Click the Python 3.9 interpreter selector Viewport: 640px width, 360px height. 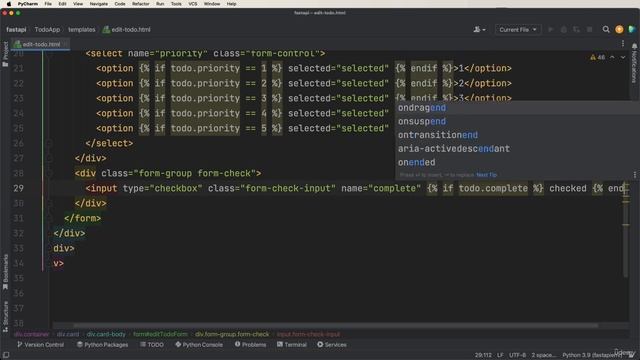tap(592, 355)
